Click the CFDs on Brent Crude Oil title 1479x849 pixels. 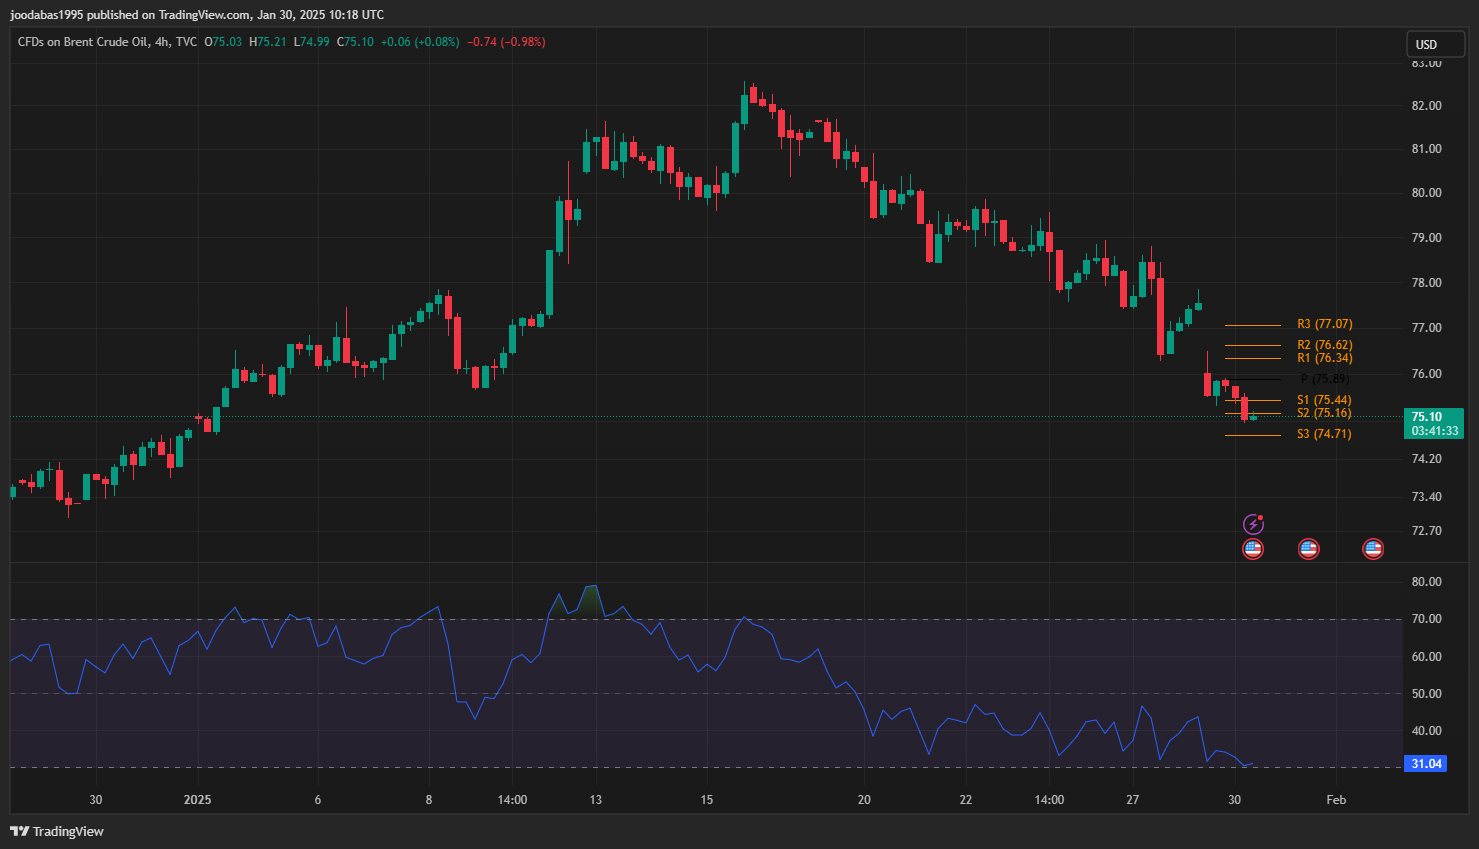(82, 42)
